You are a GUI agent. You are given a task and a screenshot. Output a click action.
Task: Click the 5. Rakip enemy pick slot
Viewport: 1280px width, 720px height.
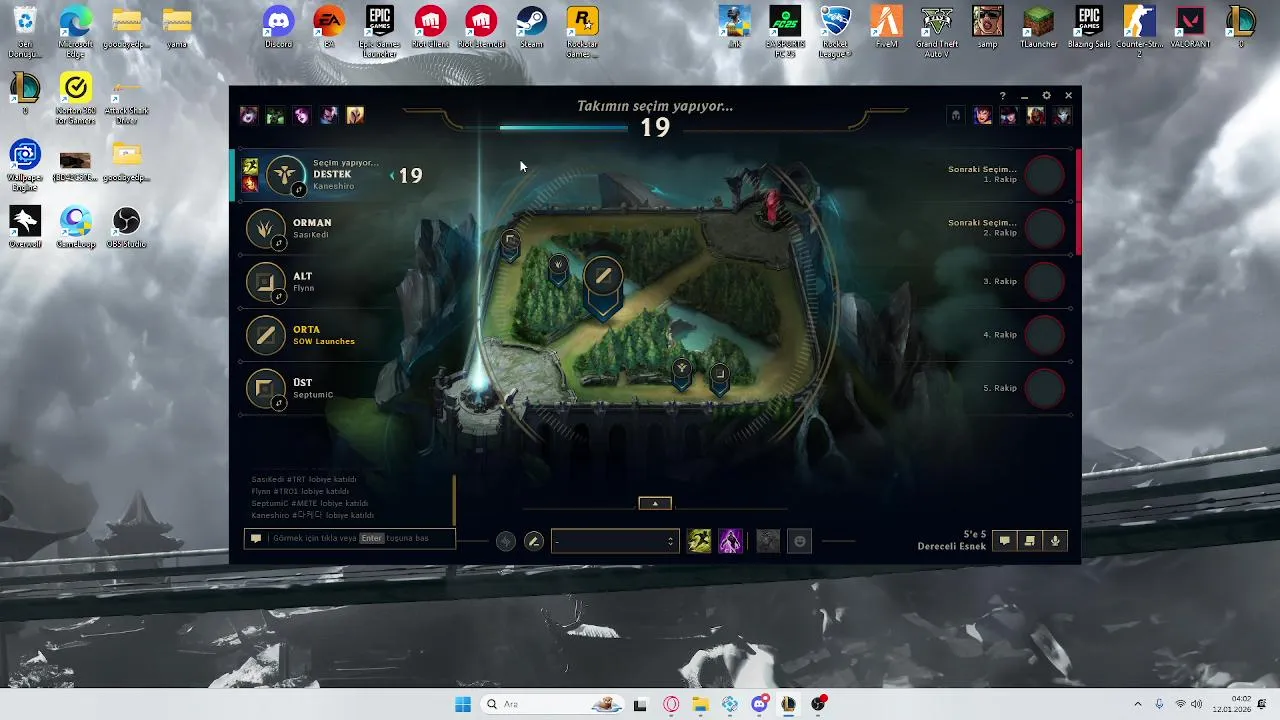[1045, 388]
